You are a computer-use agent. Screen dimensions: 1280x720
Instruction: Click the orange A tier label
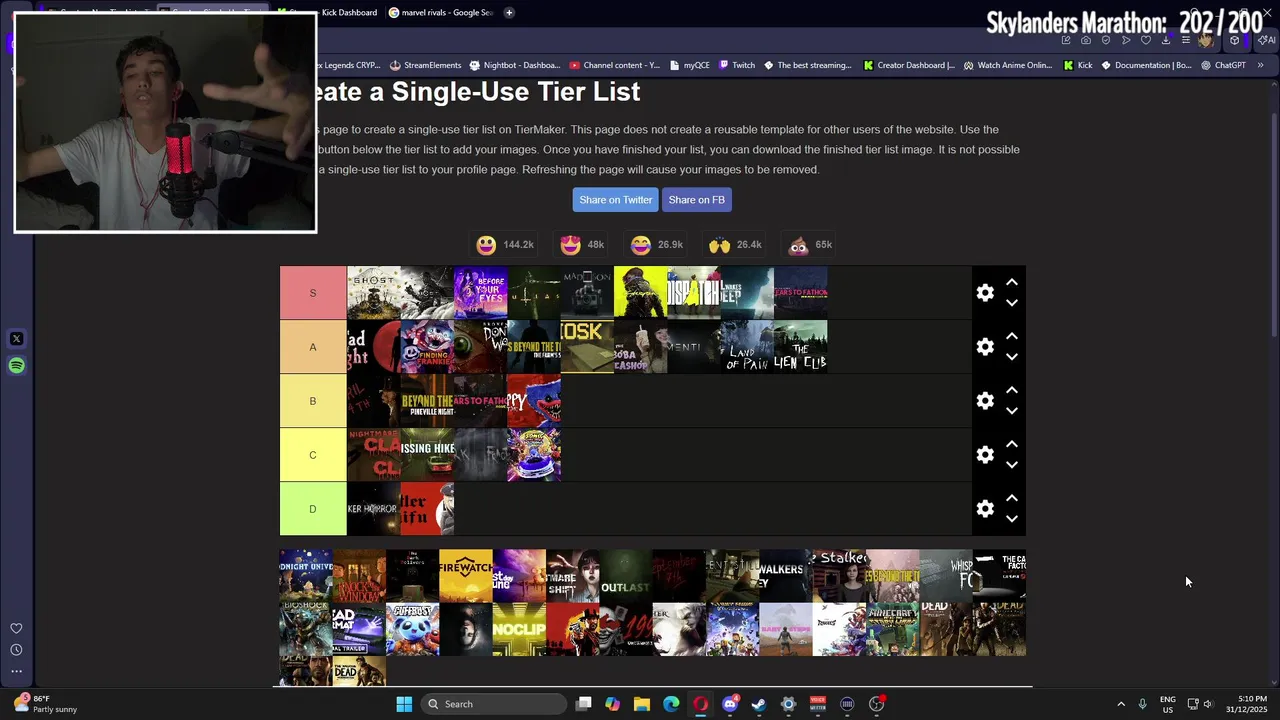(x=313, y=347)
